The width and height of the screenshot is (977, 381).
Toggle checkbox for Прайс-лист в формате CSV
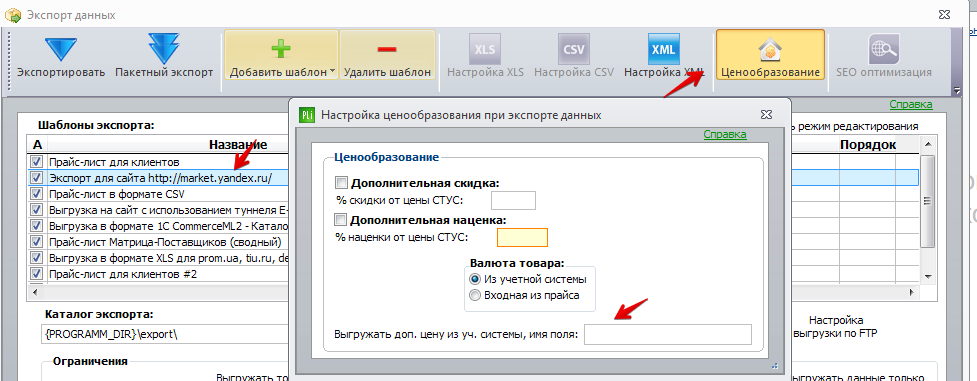[x=36, y=193]
